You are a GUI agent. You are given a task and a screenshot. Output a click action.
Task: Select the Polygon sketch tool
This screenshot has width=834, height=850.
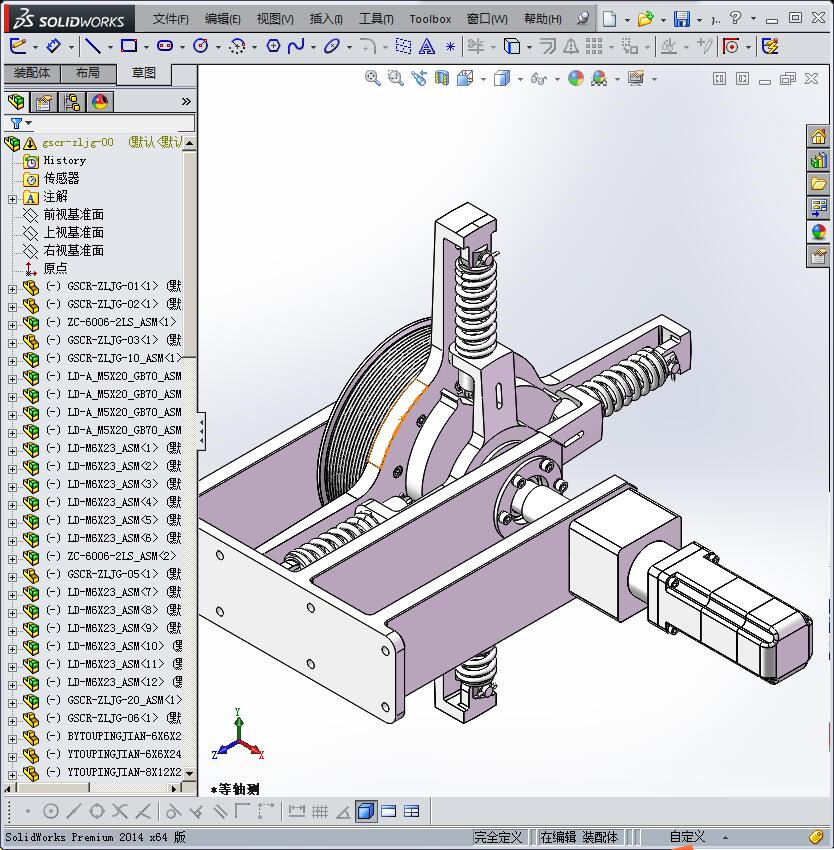[x=273, y=47]
